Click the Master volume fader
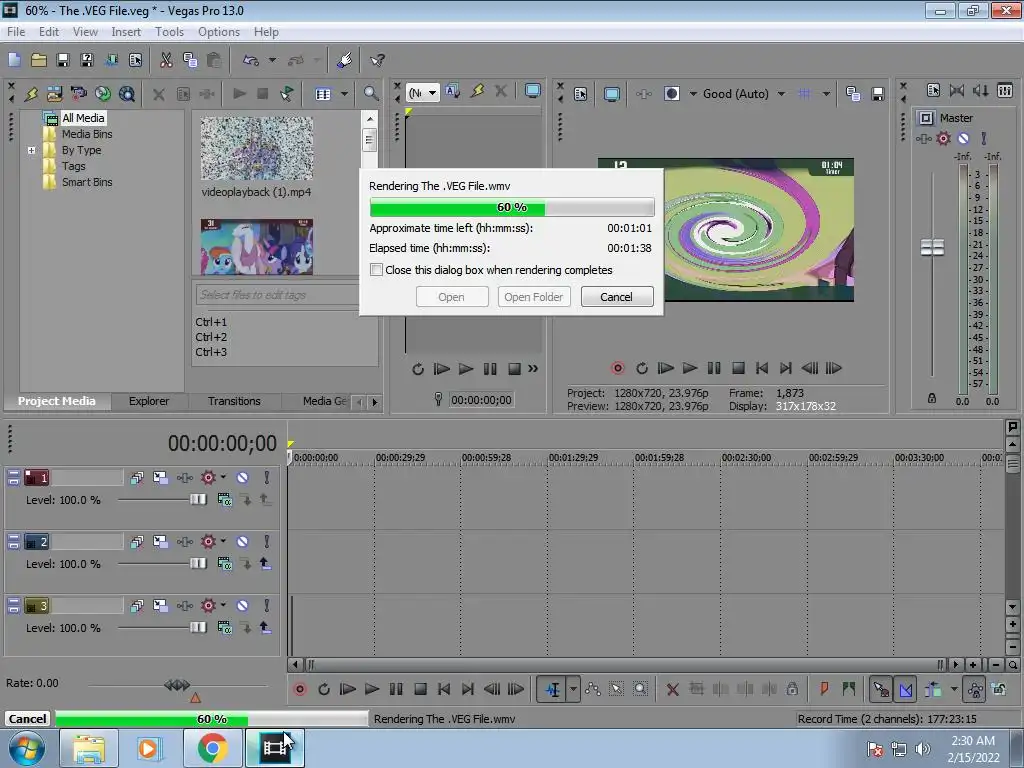The image size is (1024, 768). click(932, 248)
